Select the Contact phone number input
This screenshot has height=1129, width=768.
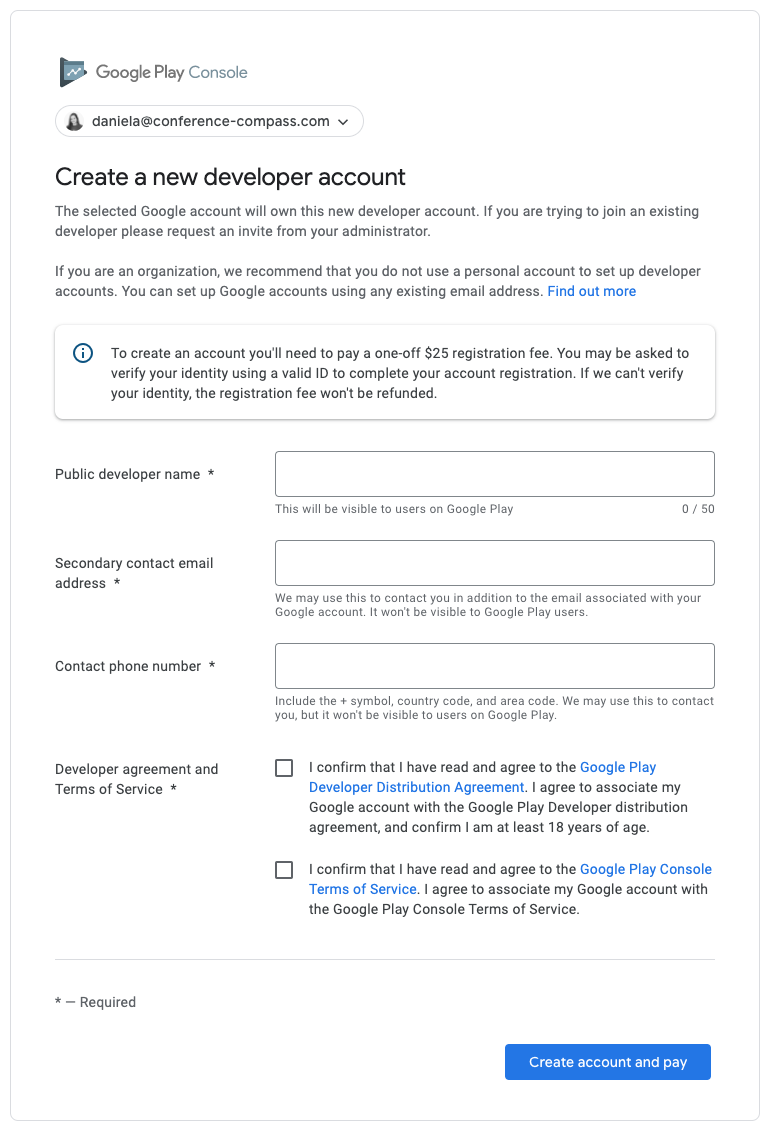(494, 666)
